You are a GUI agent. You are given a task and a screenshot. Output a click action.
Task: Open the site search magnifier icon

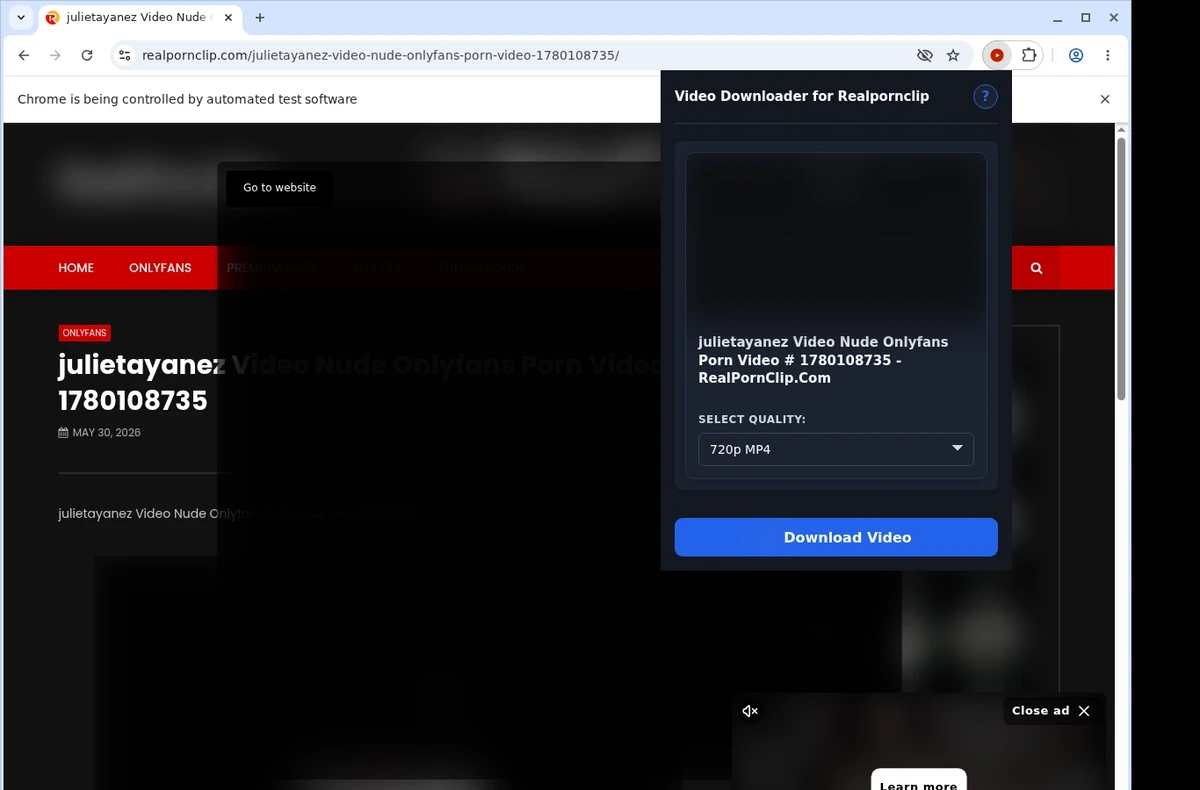[1036, 268]
